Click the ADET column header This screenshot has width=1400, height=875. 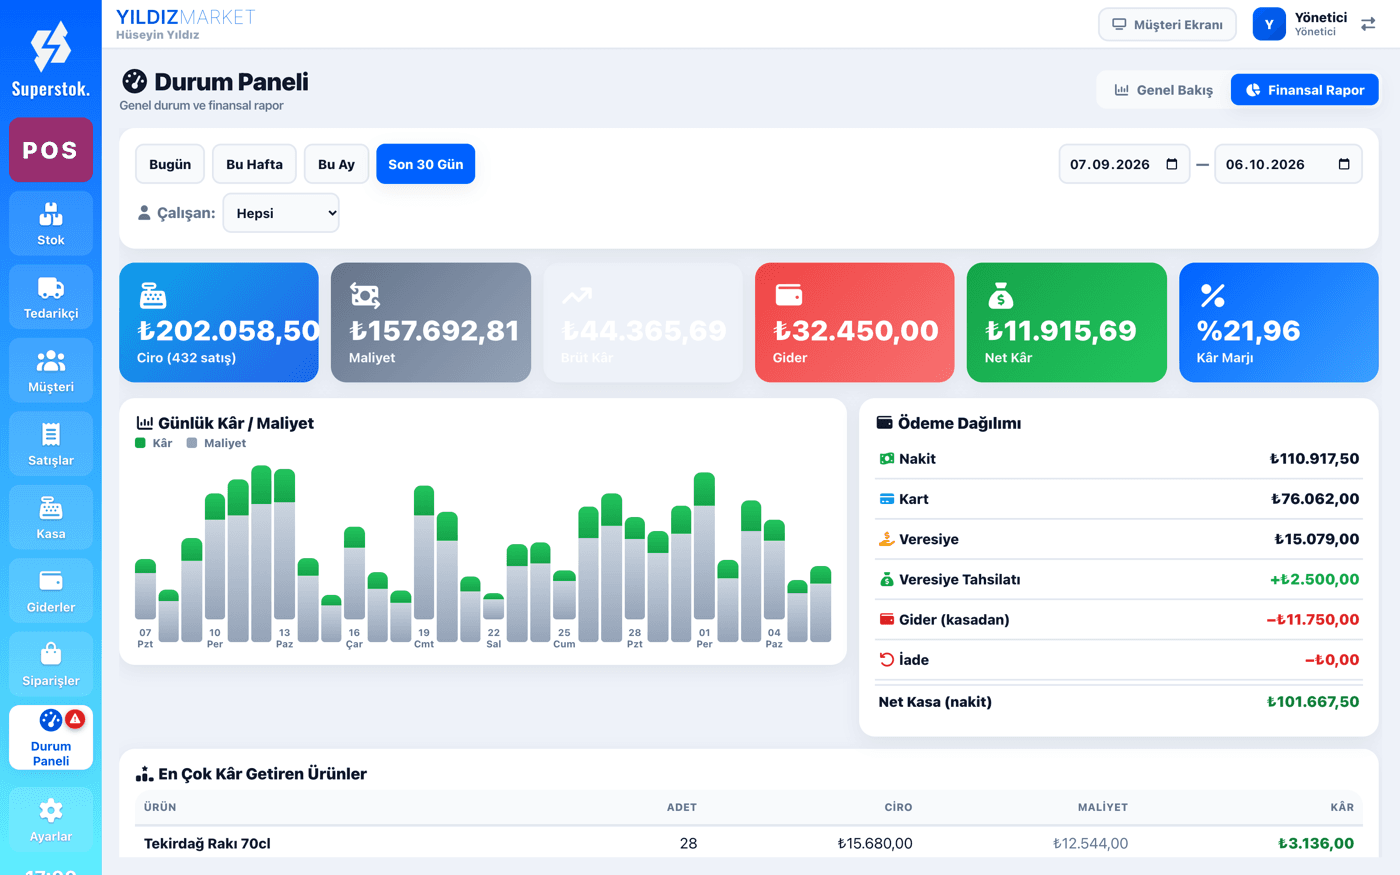click(682, 807)
